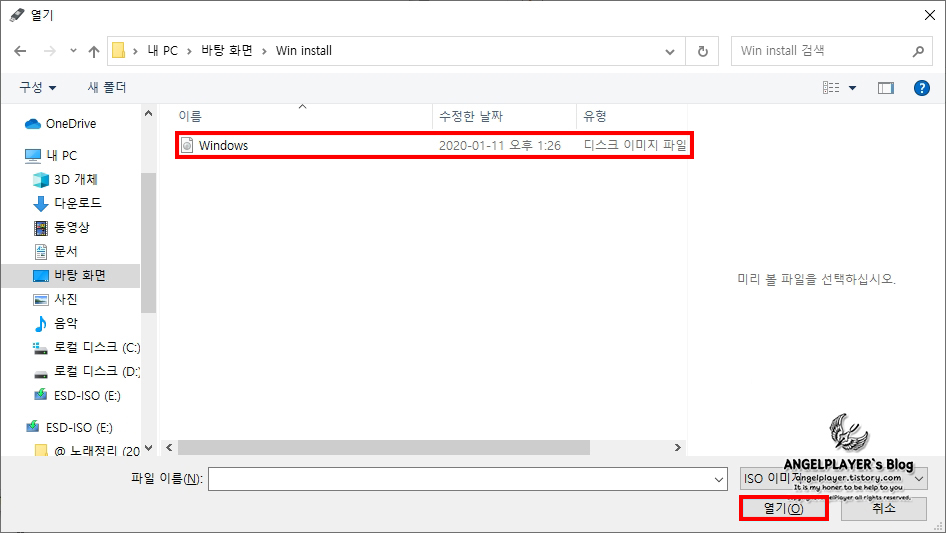Open the ISO 이미지 file type dropdown
Viewport: 946px width, 533px height.
point(833,479)
